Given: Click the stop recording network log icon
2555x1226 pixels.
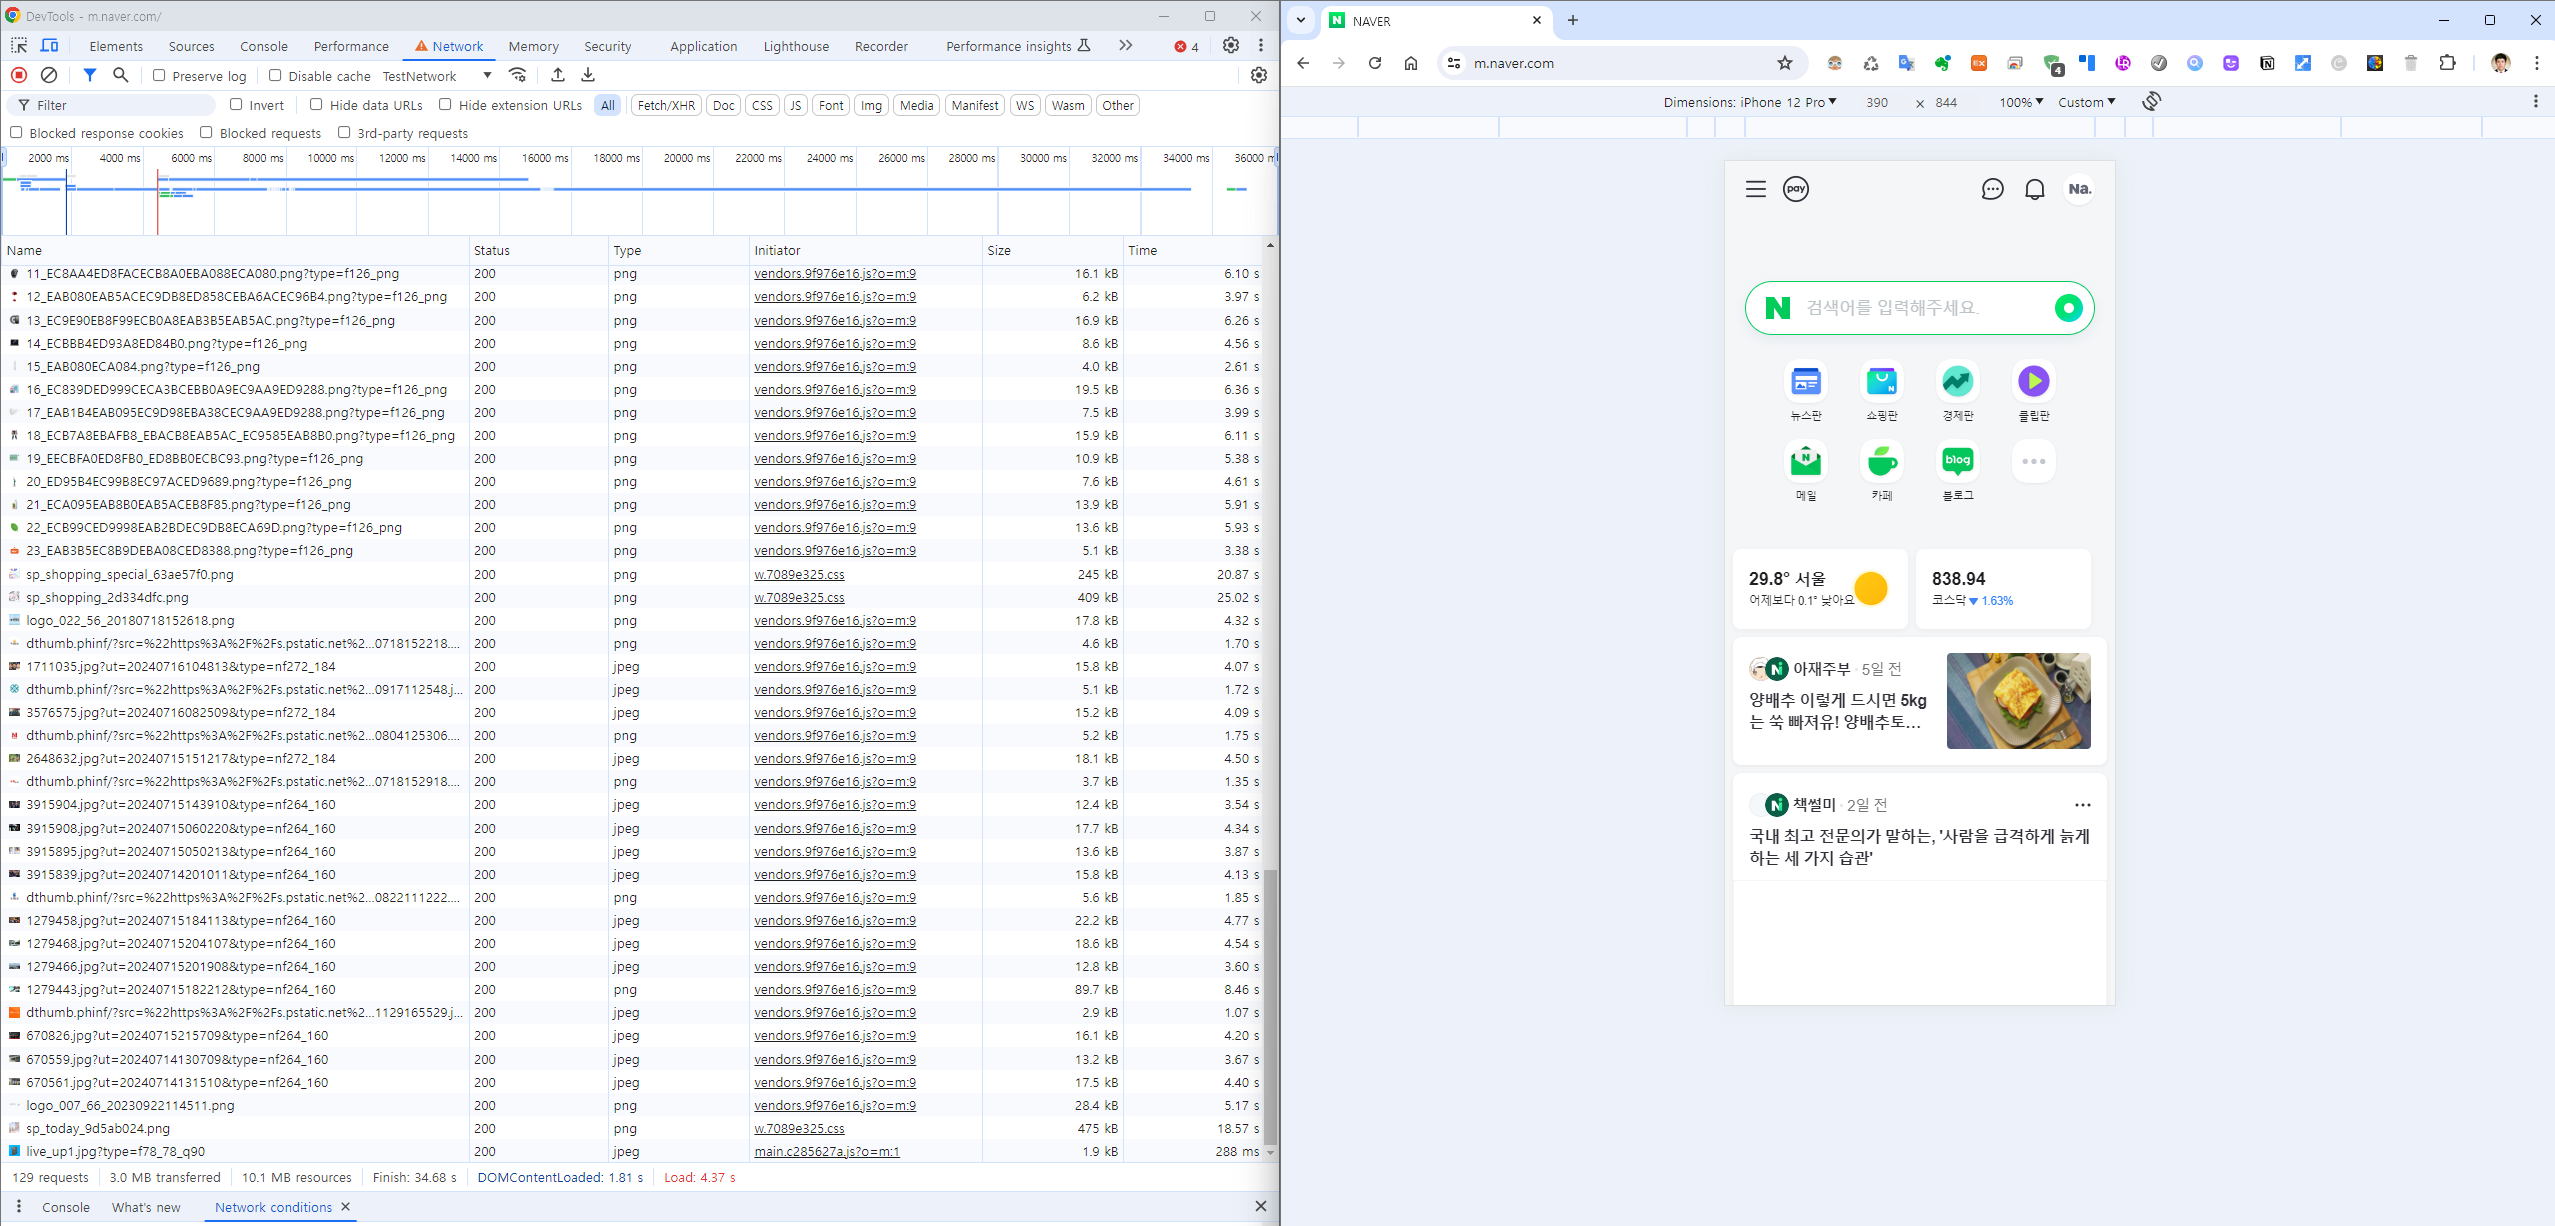Looking at the screenshot, I should click(19, 75).
